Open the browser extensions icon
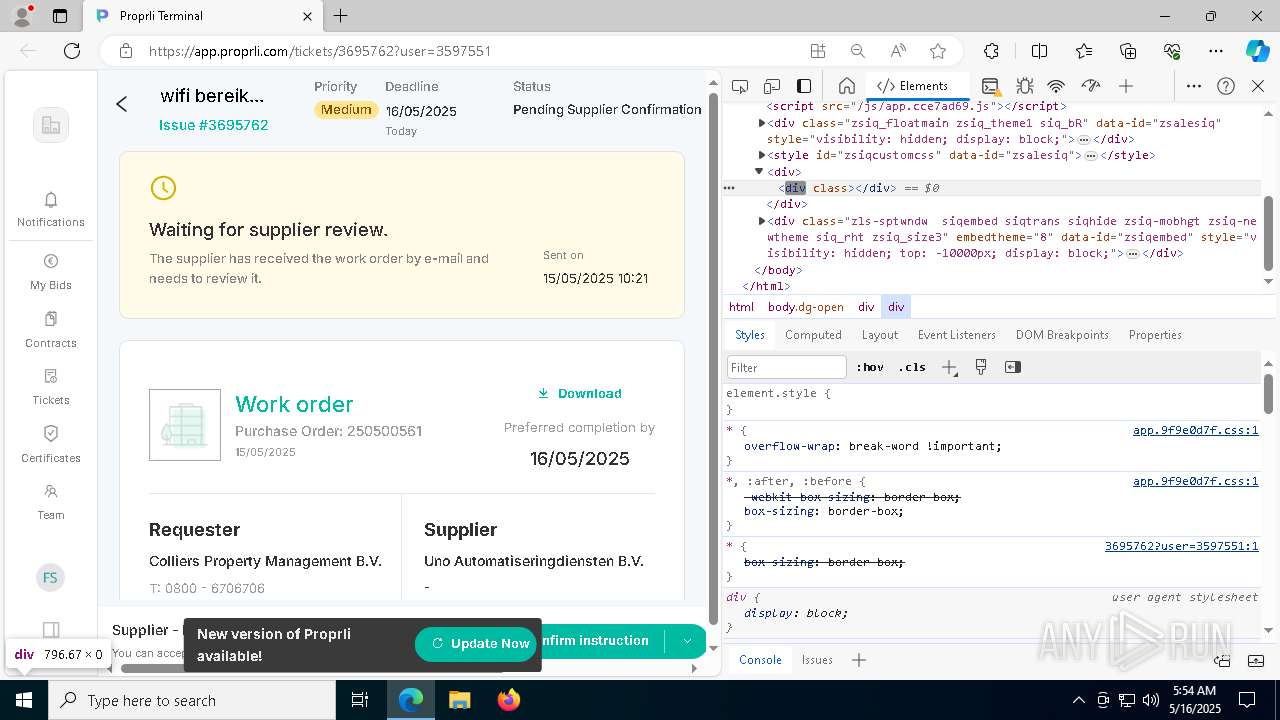 point(991,51)
